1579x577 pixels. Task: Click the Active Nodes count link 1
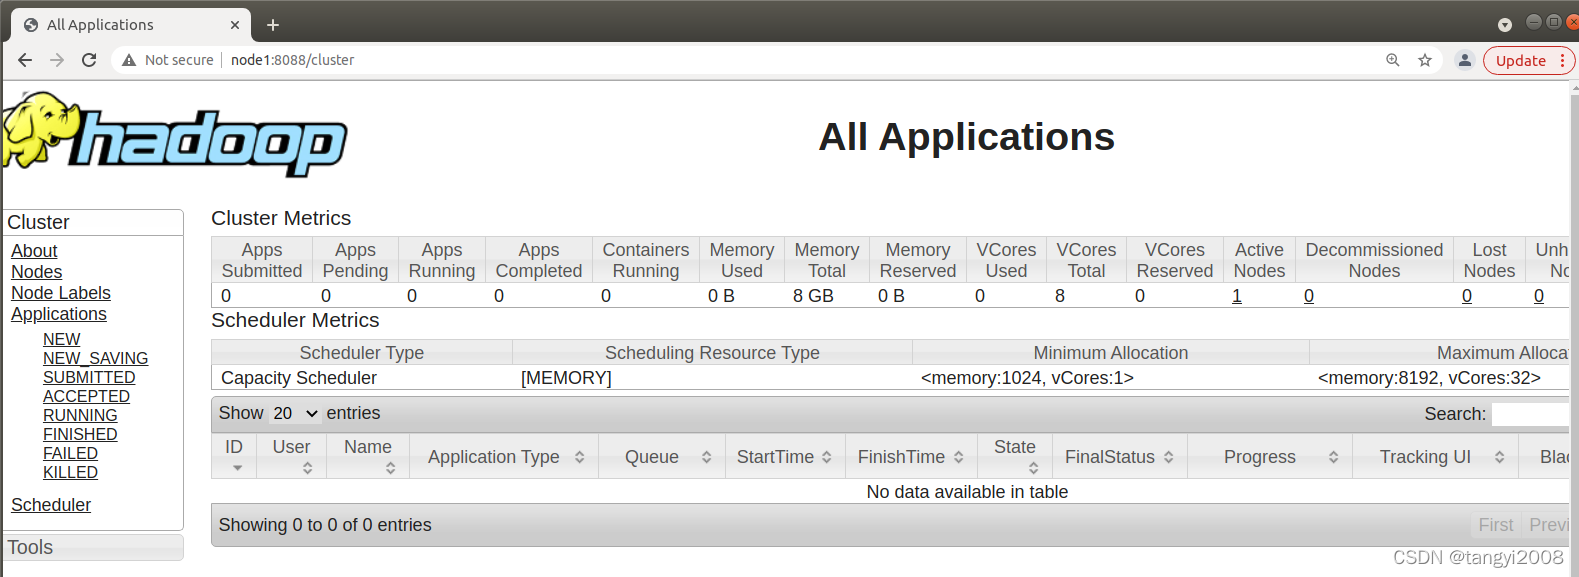[1237, 296]
